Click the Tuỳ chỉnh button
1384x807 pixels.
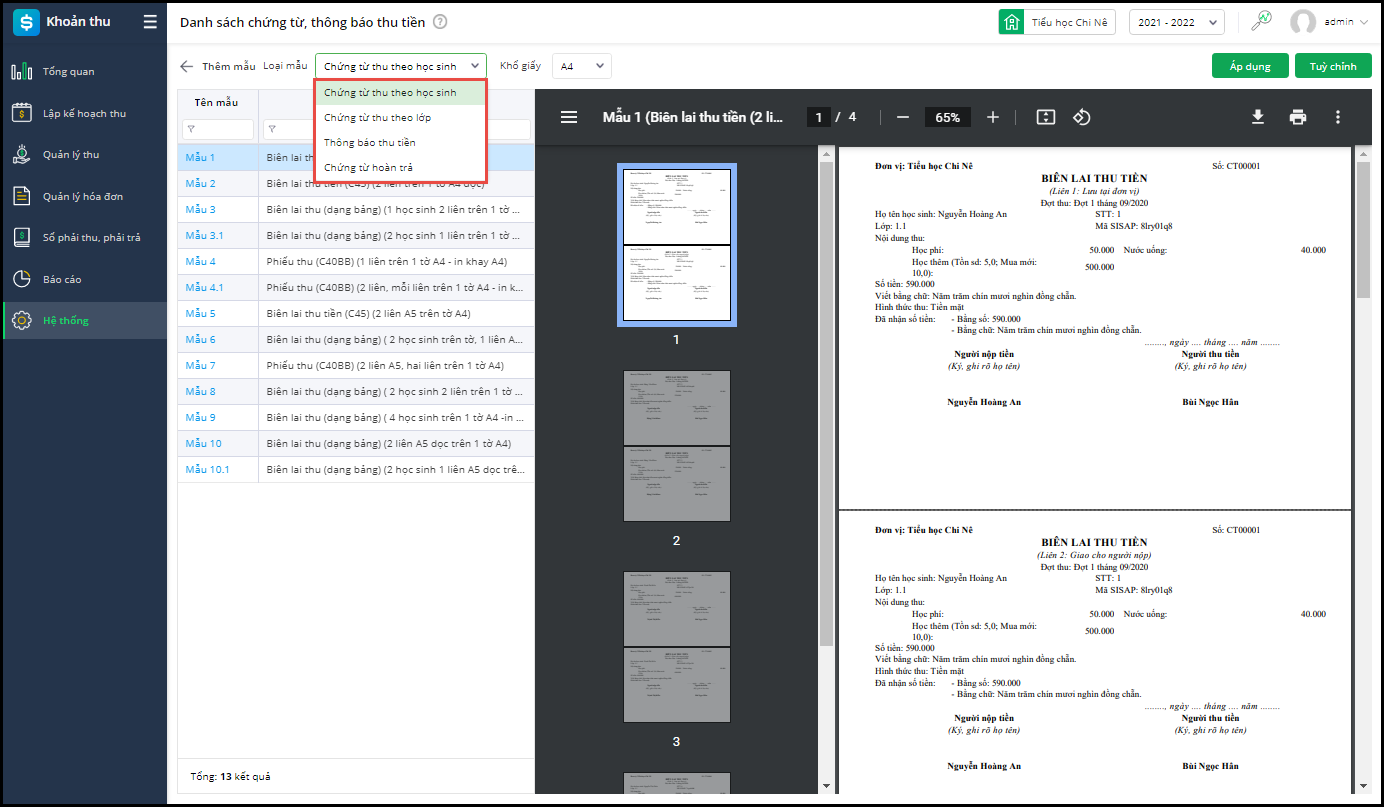[1333, 66]
